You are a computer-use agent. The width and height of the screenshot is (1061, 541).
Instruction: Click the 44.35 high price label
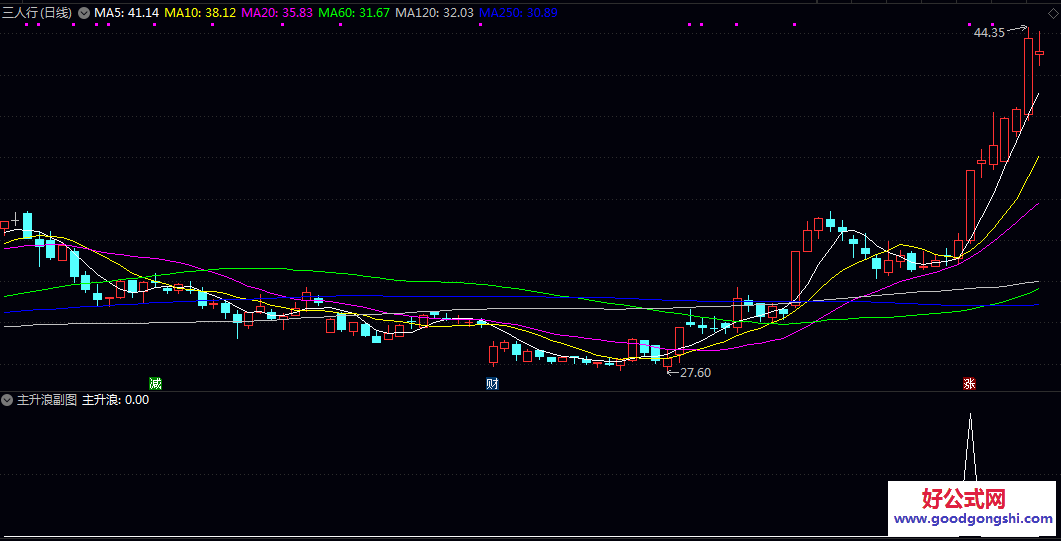click(988, 33)
